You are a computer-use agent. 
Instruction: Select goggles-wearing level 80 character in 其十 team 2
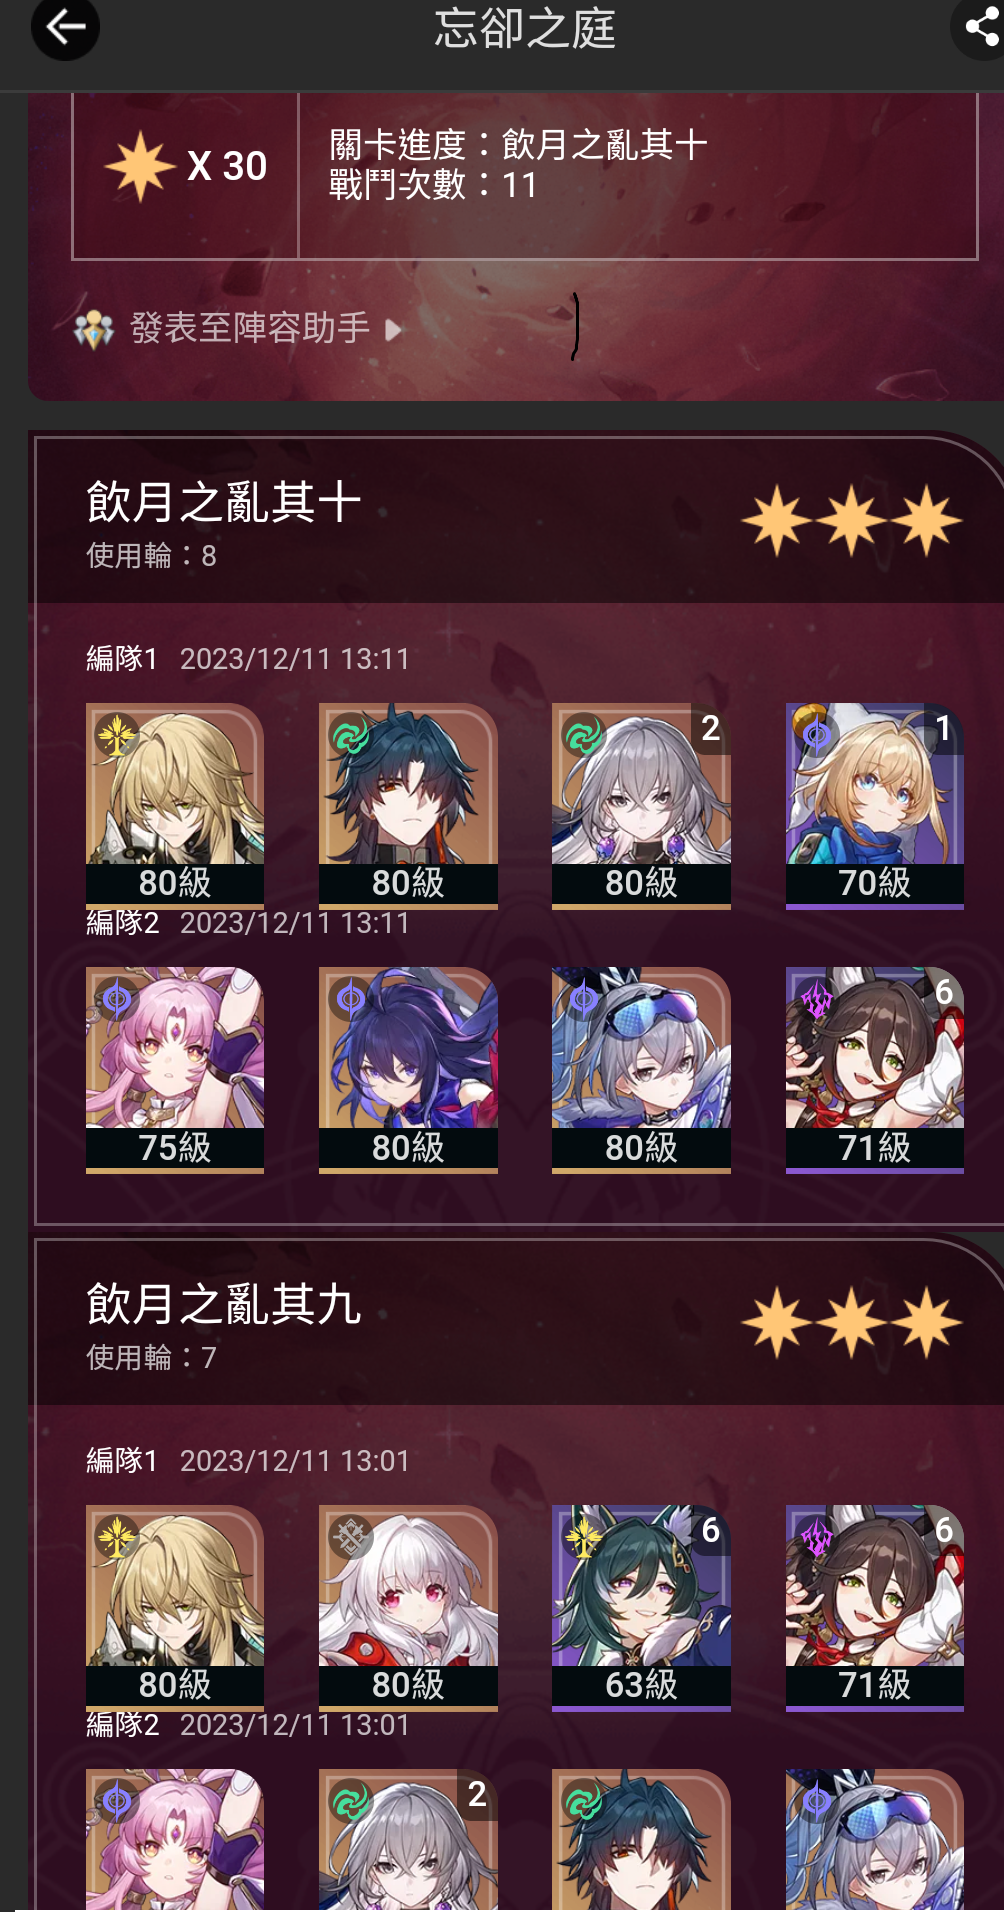click(x=641, y=1070)
